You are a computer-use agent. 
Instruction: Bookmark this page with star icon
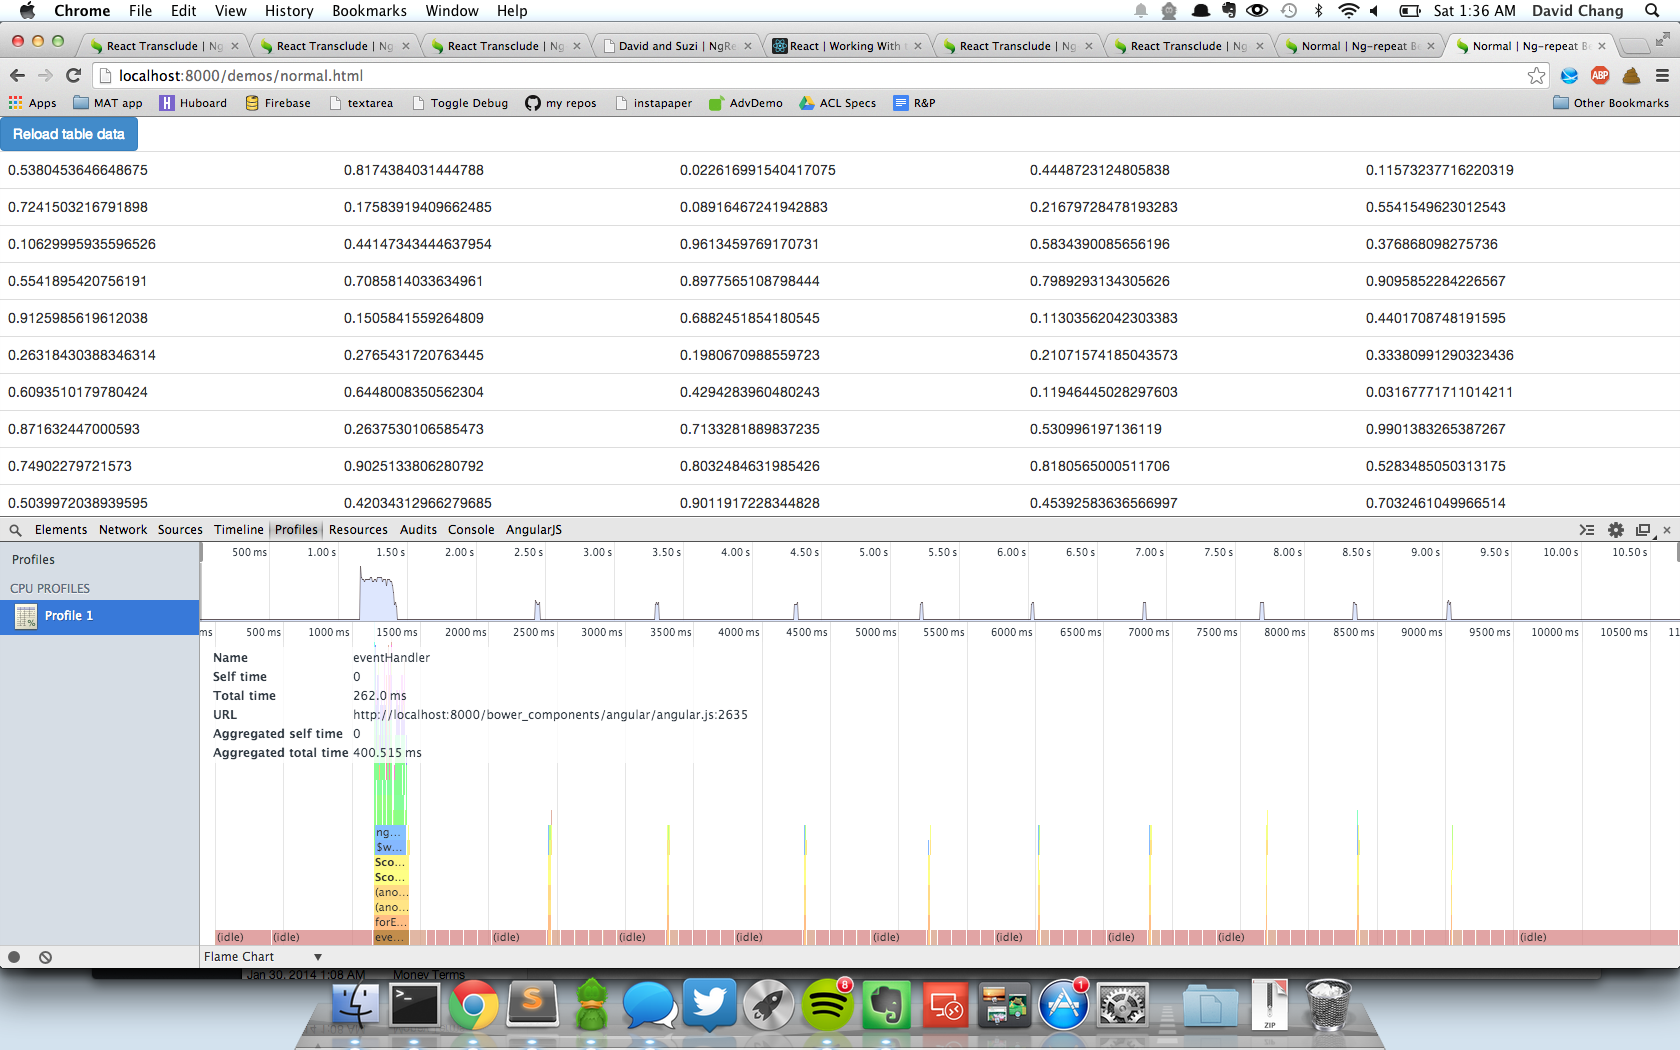(1536, 76)
